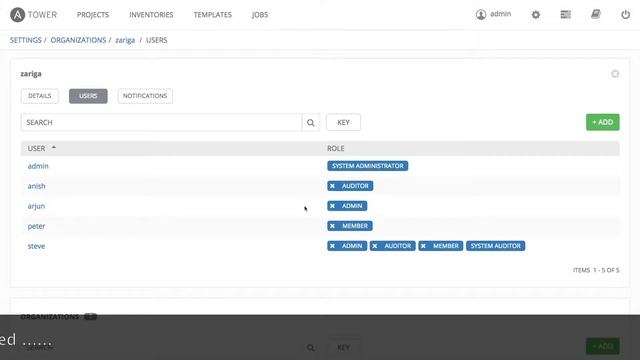Open user peter link
The height and width of the screenshot is (360, 640).
click(36, 226)
